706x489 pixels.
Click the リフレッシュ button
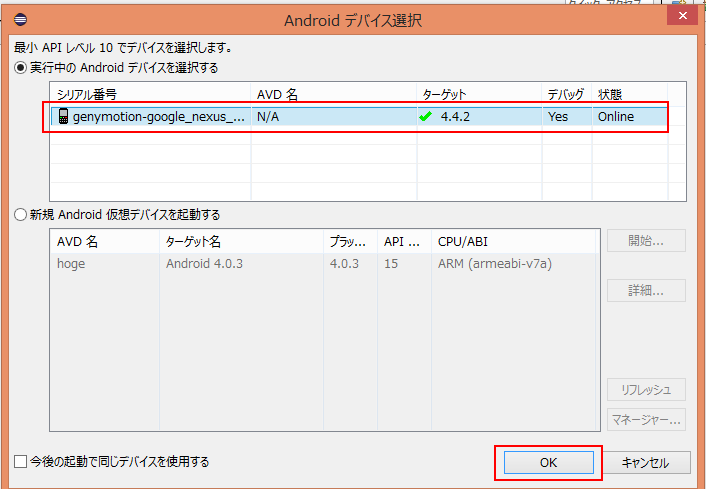pyautogui.click(x=647, y=390)
